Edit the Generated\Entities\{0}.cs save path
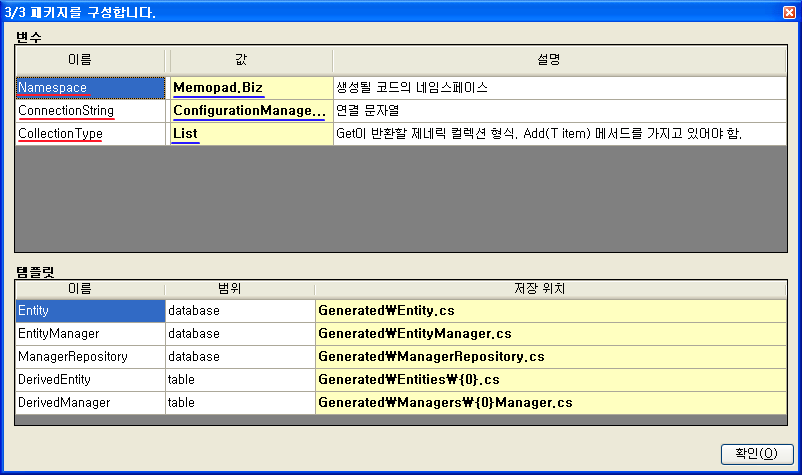The width and height of the screenshot is (802, 475). point(551,380)
